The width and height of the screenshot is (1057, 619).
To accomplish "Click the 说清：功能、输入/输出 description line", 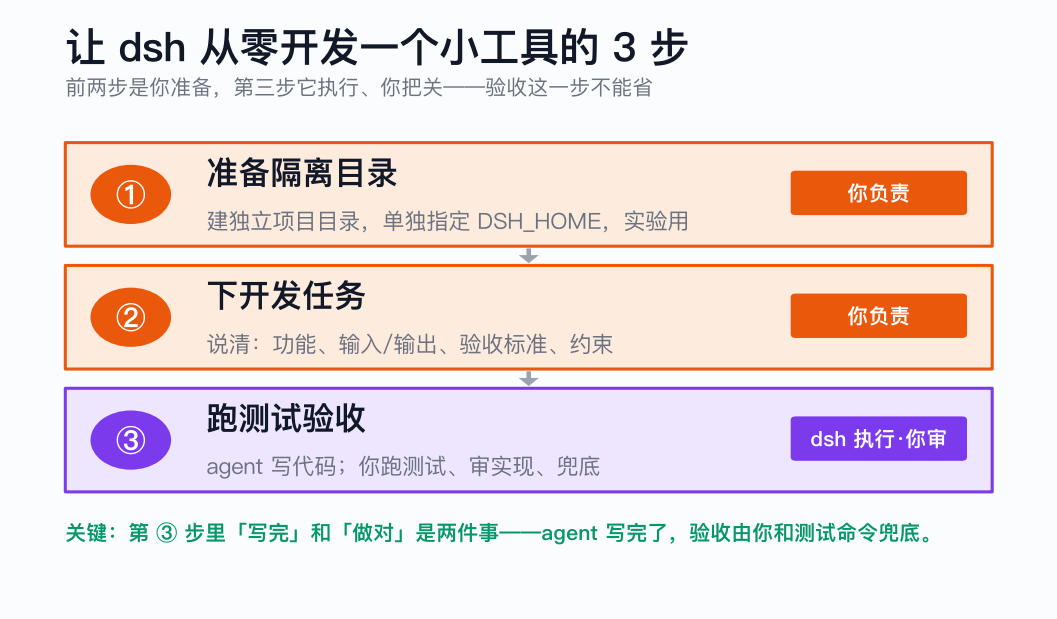I will 410,344.
